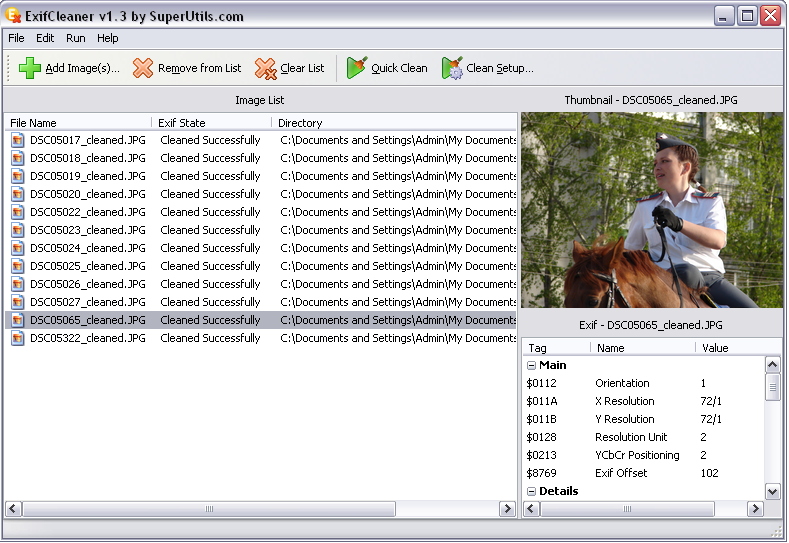Click image list scroll right arrow

(x=507, y=509)
